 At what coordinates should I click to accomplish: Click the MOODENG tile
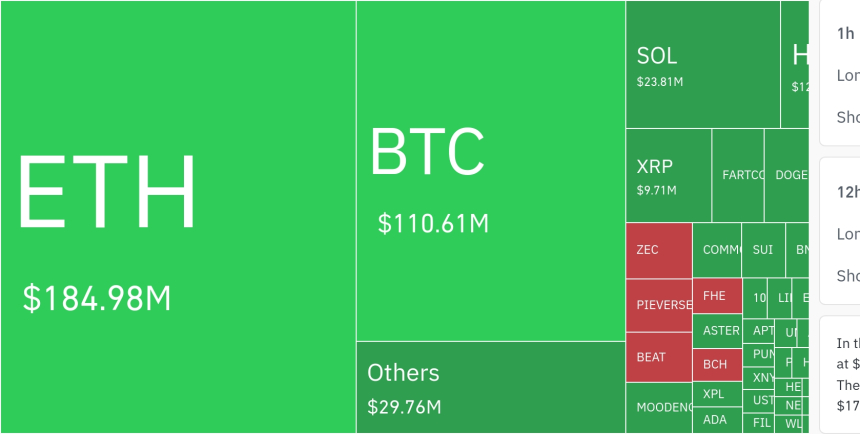click(658, 408)
